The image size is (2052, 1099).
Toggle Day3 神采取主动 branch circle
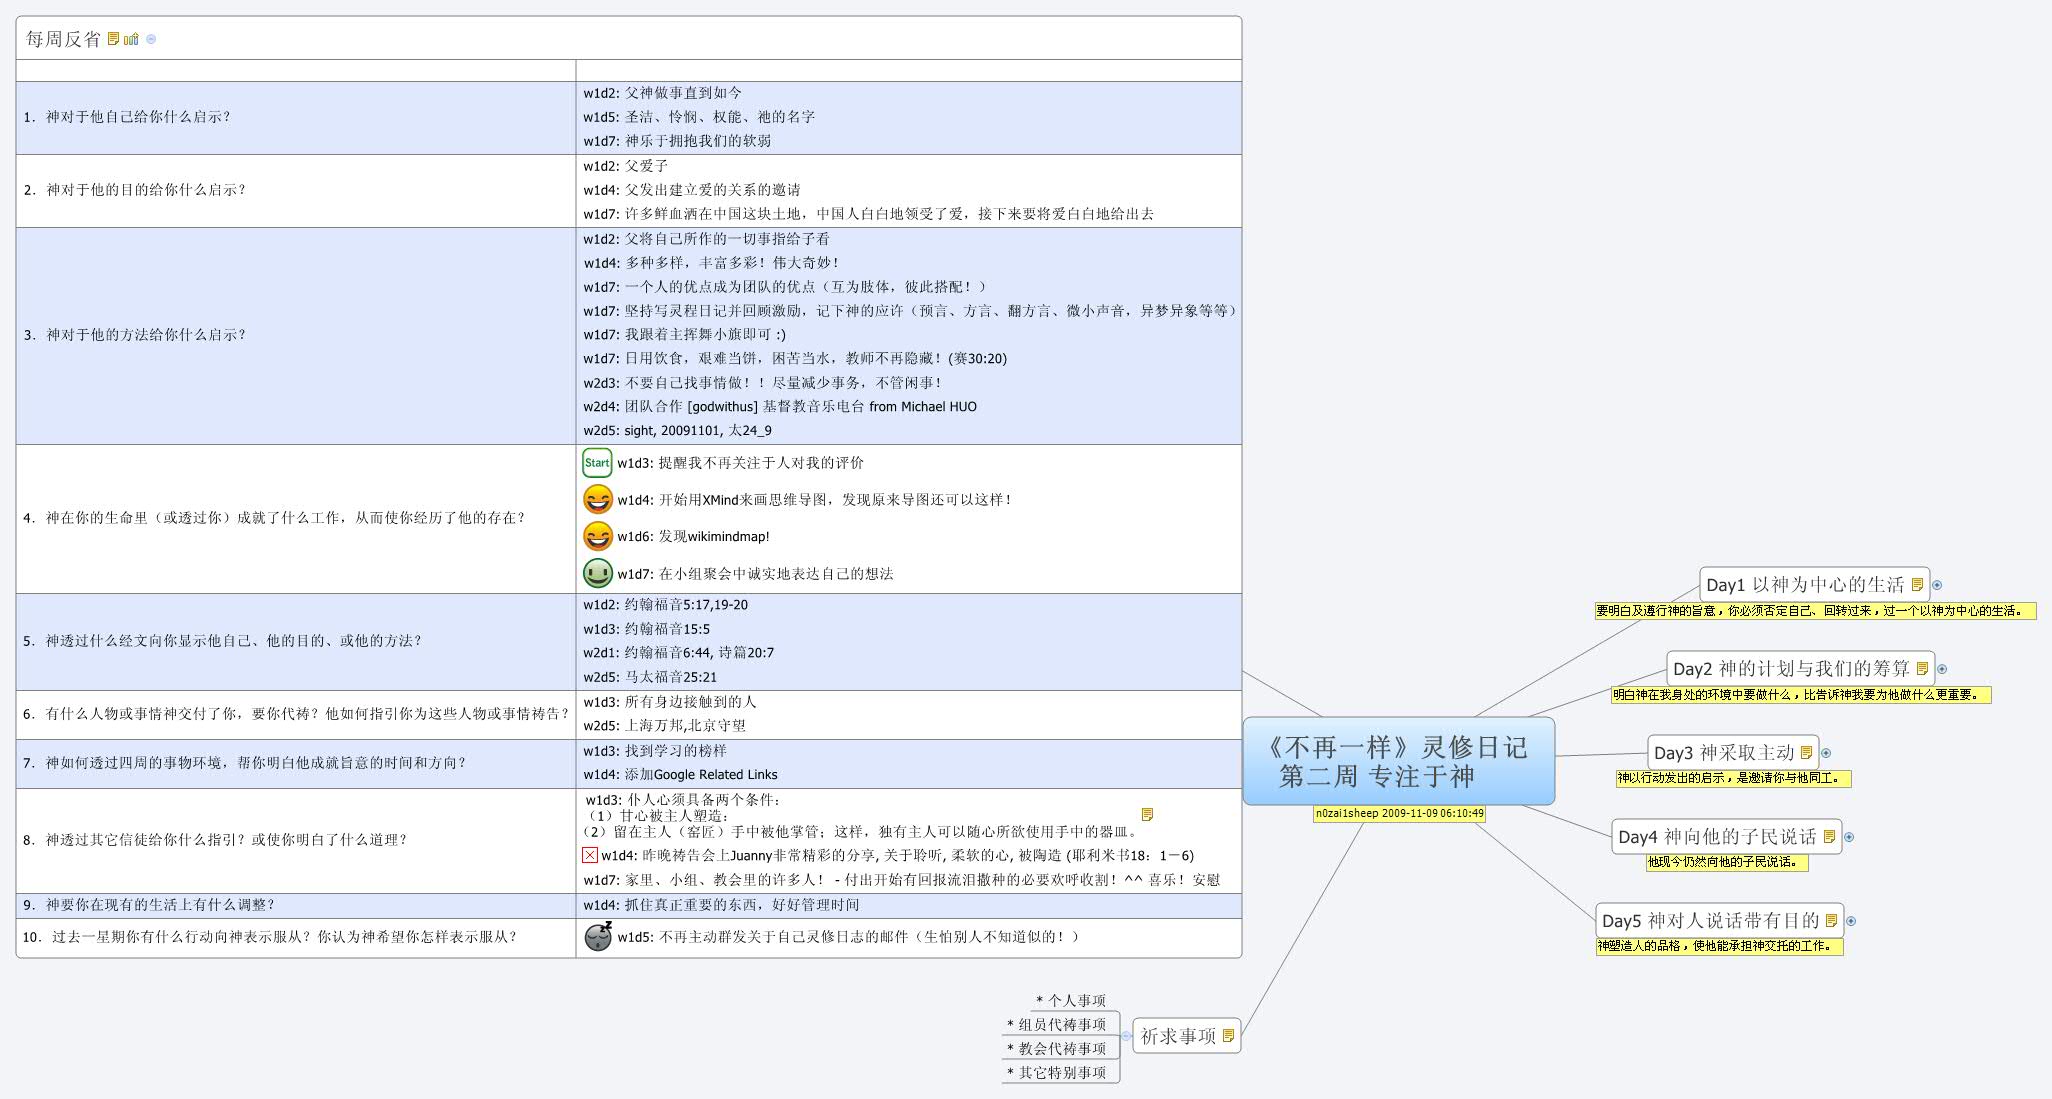[1827, 751]
